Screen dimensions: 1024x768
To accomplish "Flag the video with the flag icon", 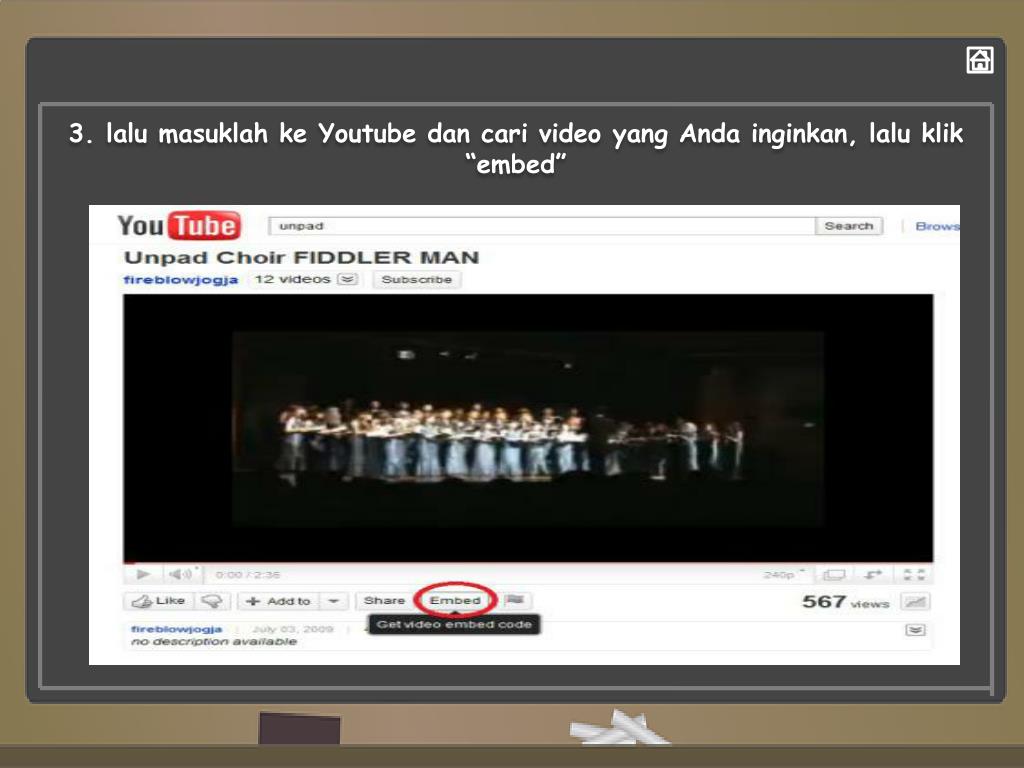I will (515, 600).
